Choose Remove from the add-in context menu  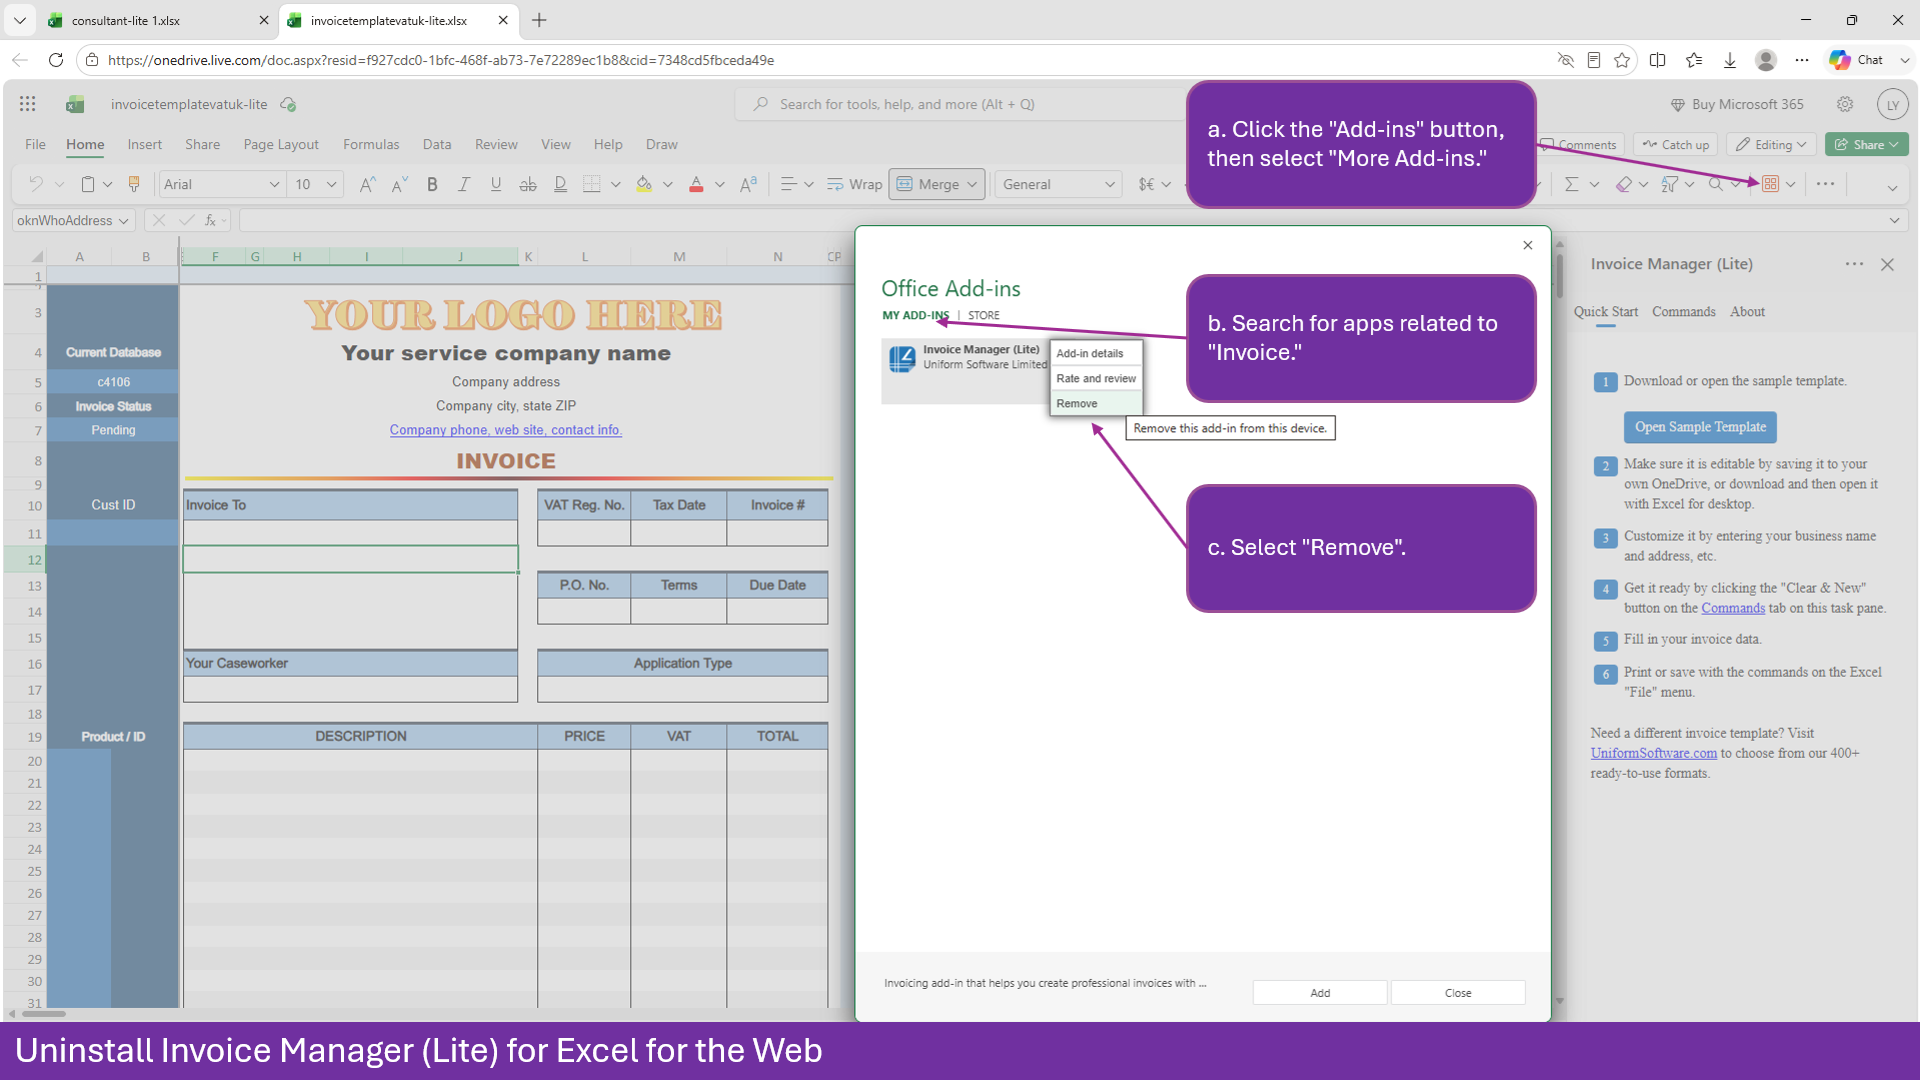[1096, 403]
